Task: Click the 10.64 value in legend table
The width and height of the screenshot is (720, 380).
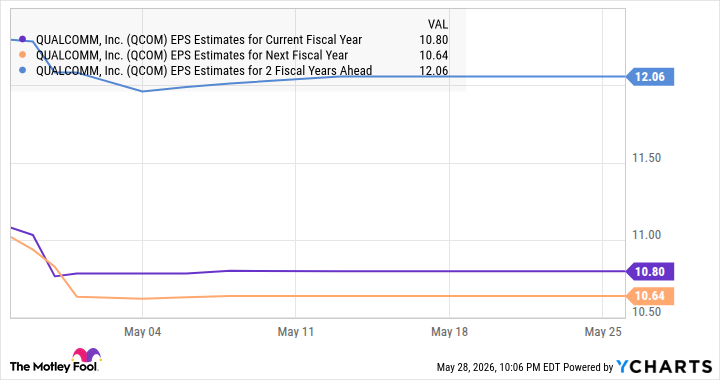Action: click(x=433, y=56)
